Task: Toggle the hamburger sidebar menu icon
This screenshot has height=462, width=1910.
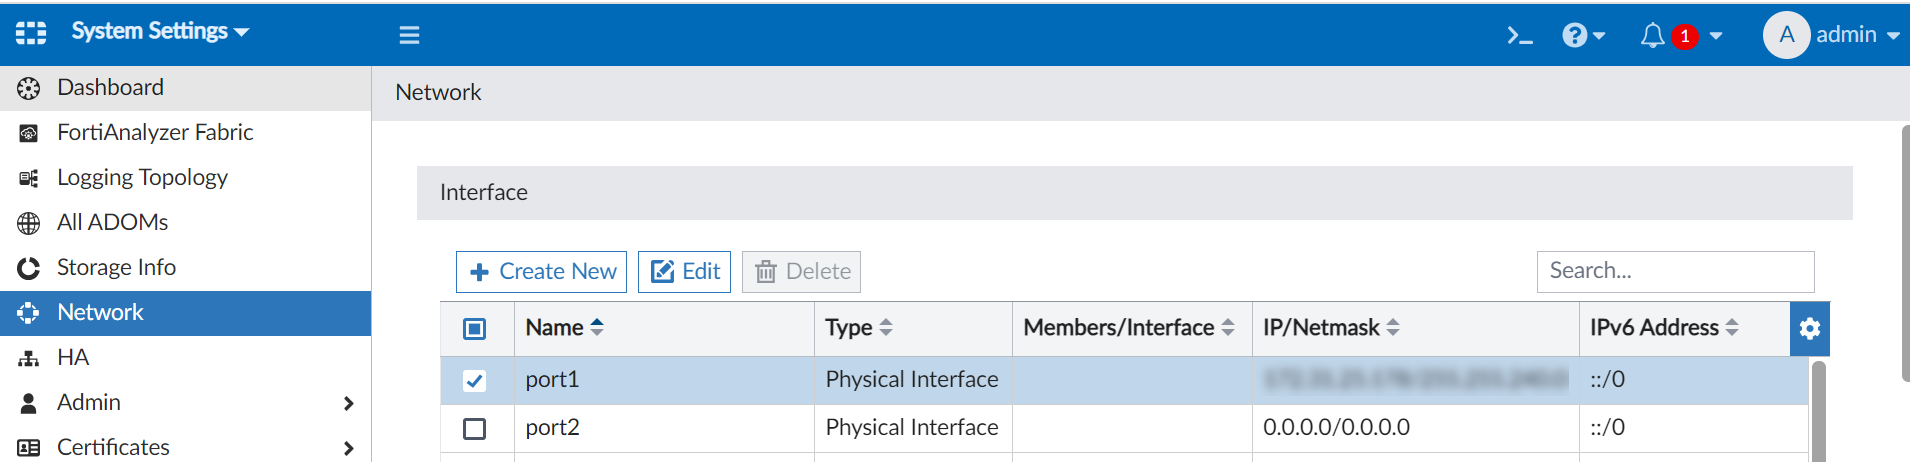Action: [x=409, y=36]
